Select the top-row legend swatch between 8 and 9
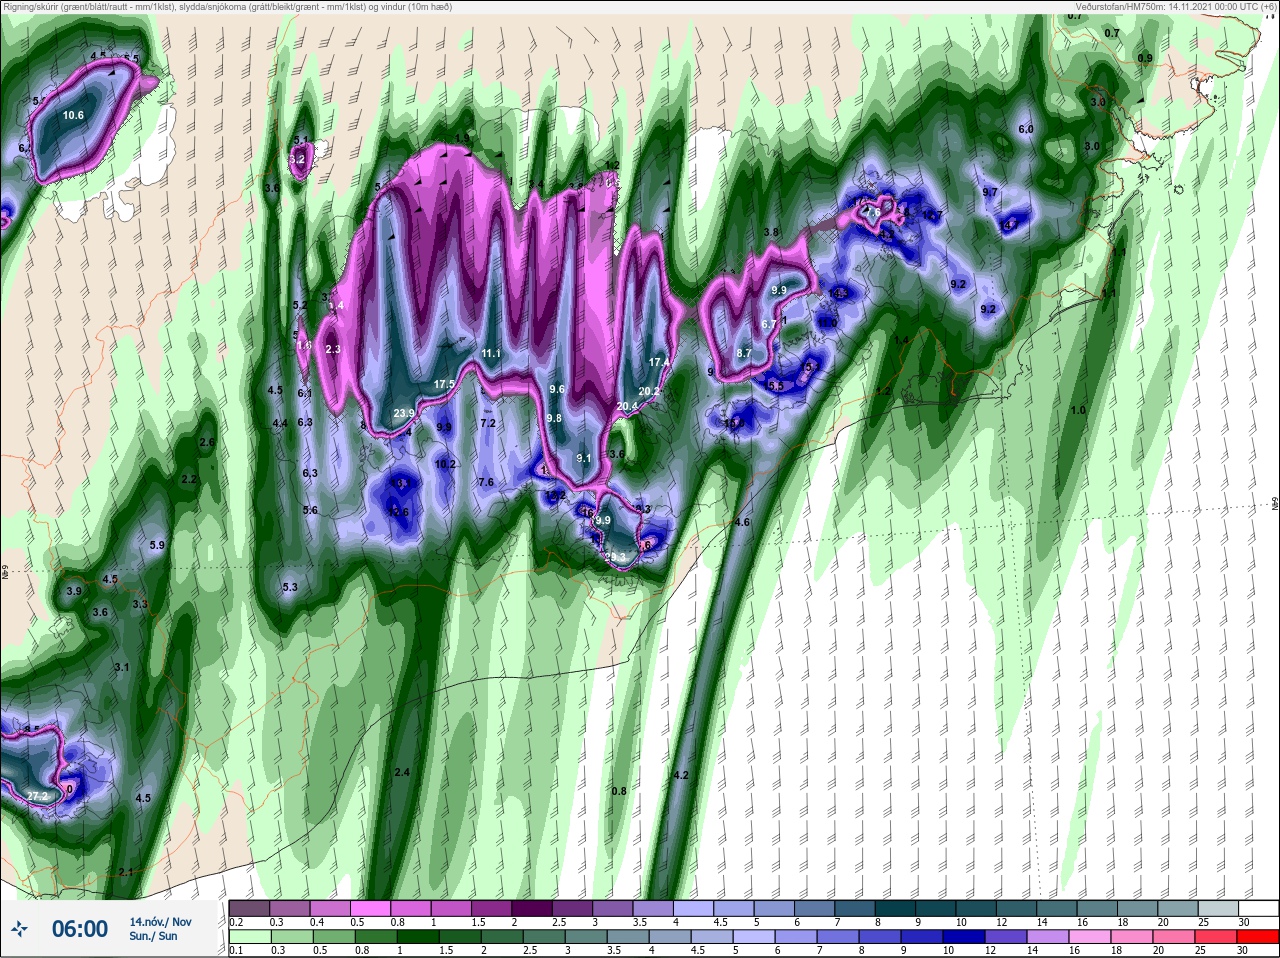Screen dimensions: 1280x958 click(896, 908)
